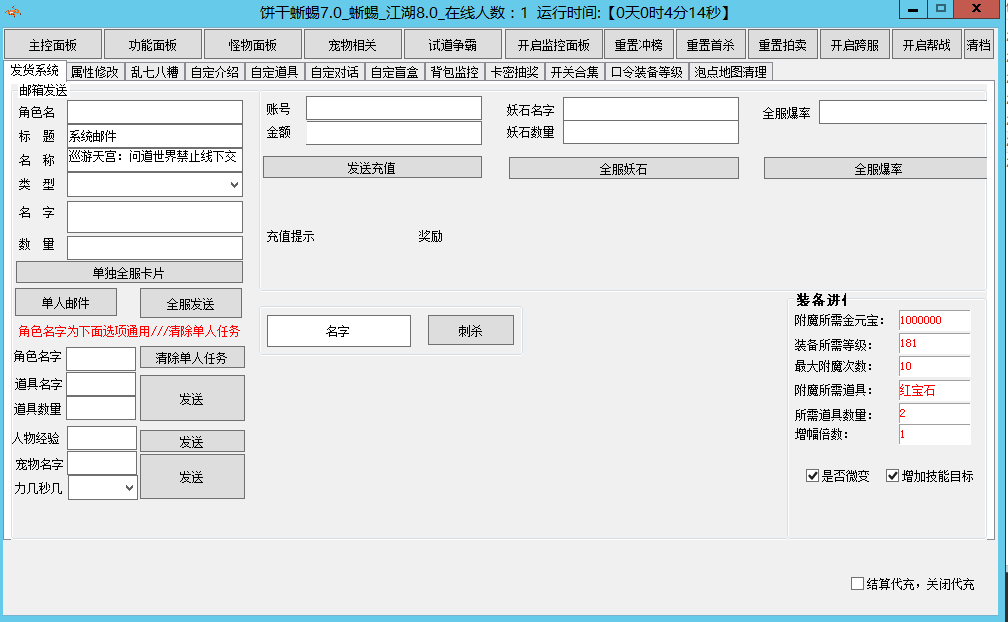Image resolution: width=1008 pixels, height=622 pixels.
Task: Select the 卡密抽奖 tab
Action: (x=514, y=72)
